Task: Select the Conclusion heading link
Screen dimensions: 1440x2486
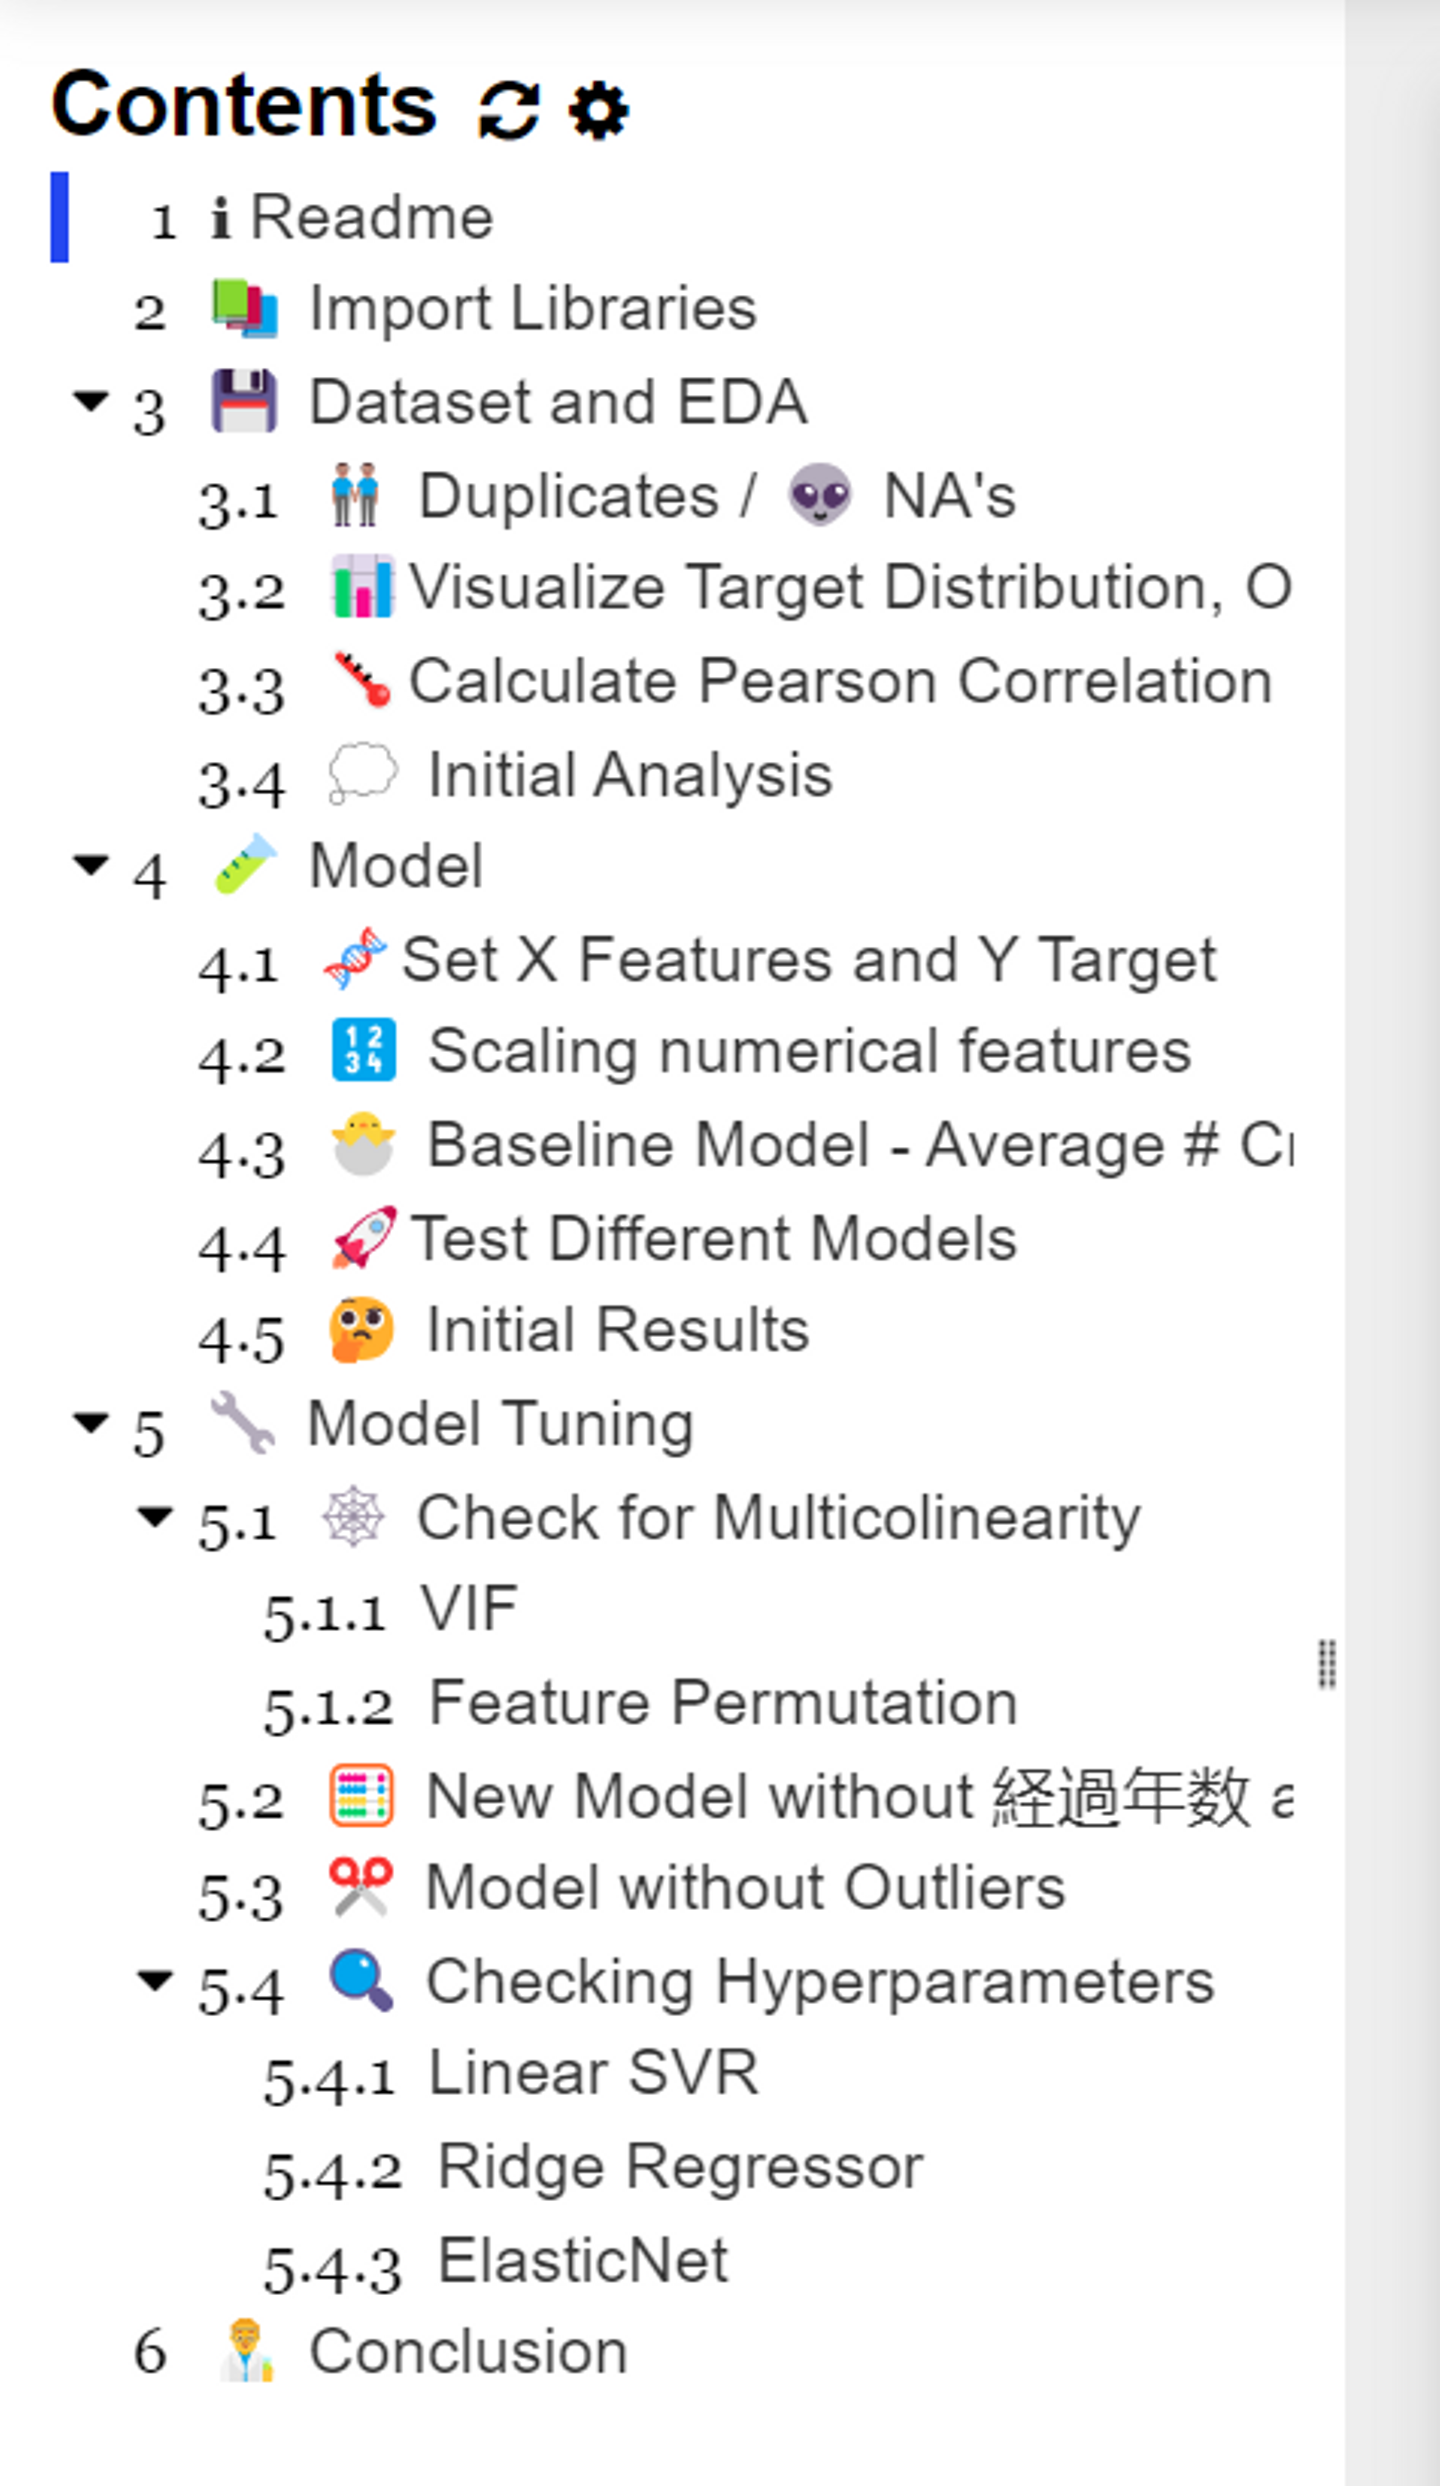Action: click(468, 2351)
